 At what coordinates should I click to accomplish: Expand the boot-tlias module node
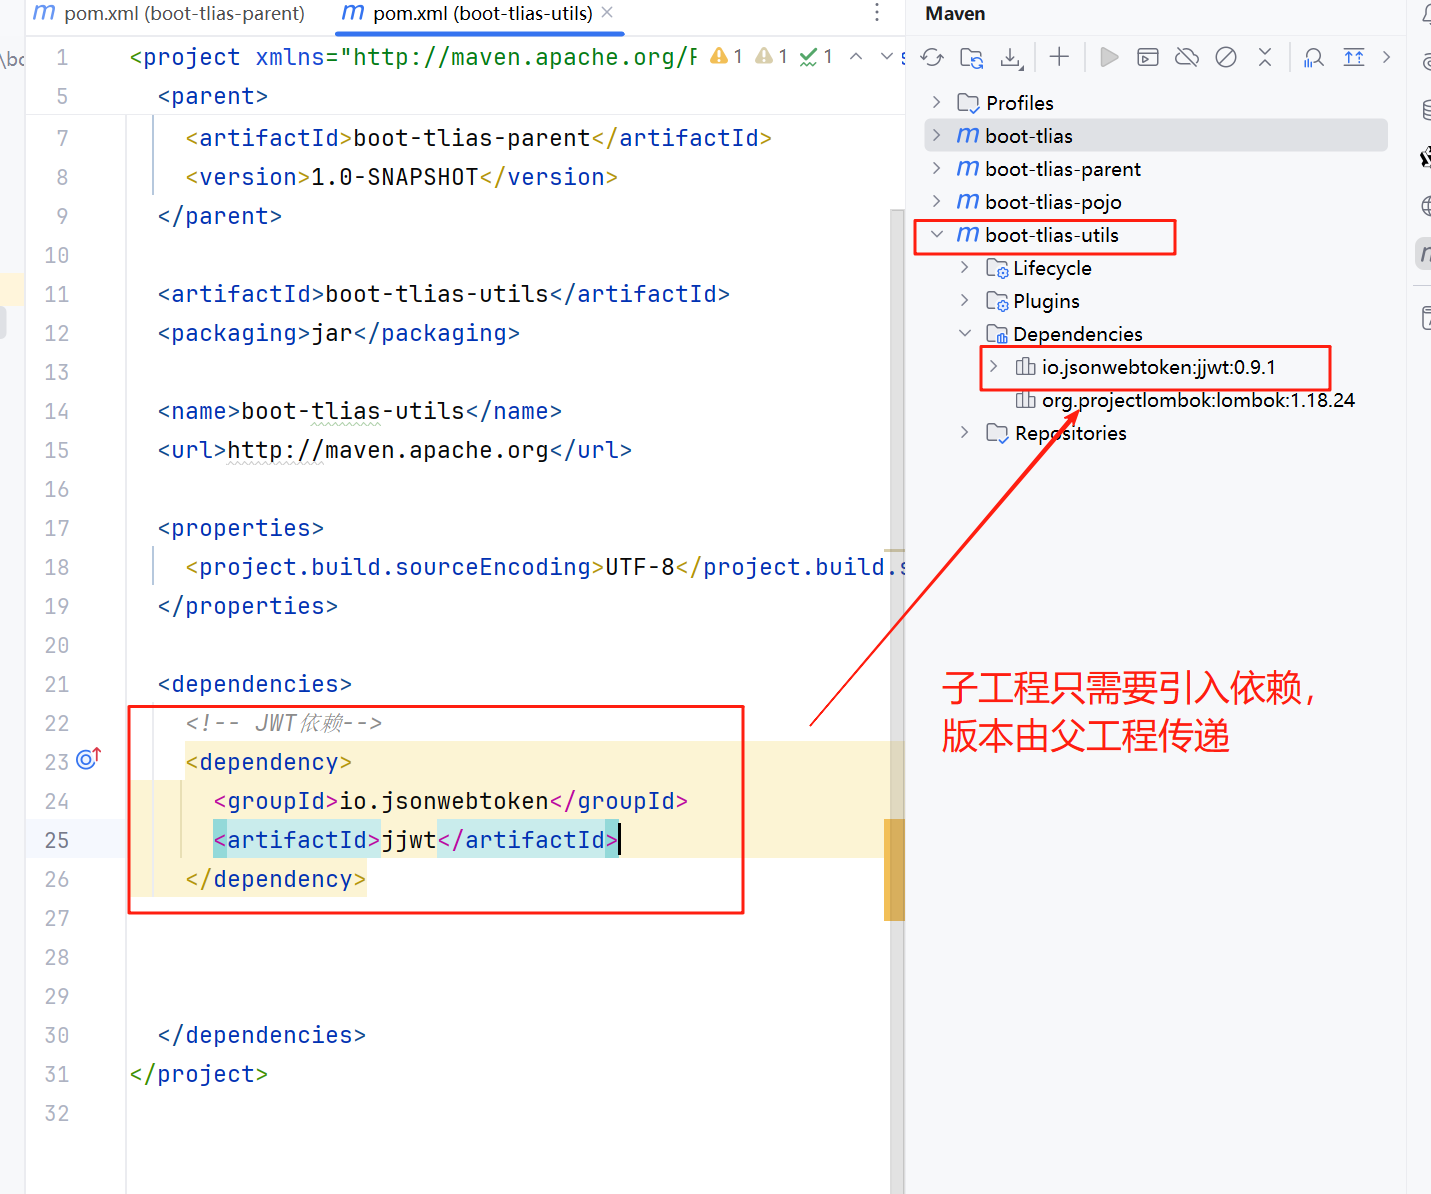(x=936, y=135)
